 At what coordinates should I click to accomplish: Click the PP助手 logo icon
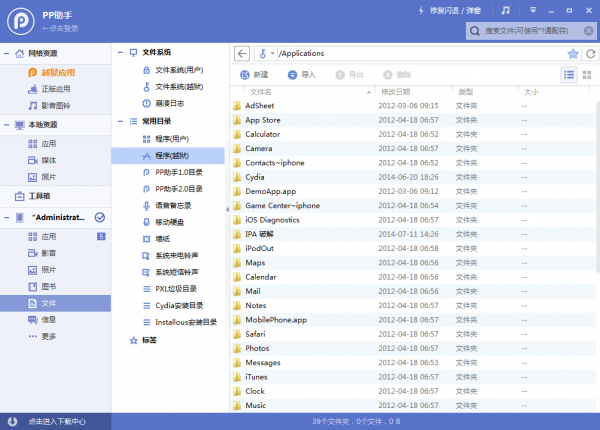pyautogui.click(x=21, y=21)
